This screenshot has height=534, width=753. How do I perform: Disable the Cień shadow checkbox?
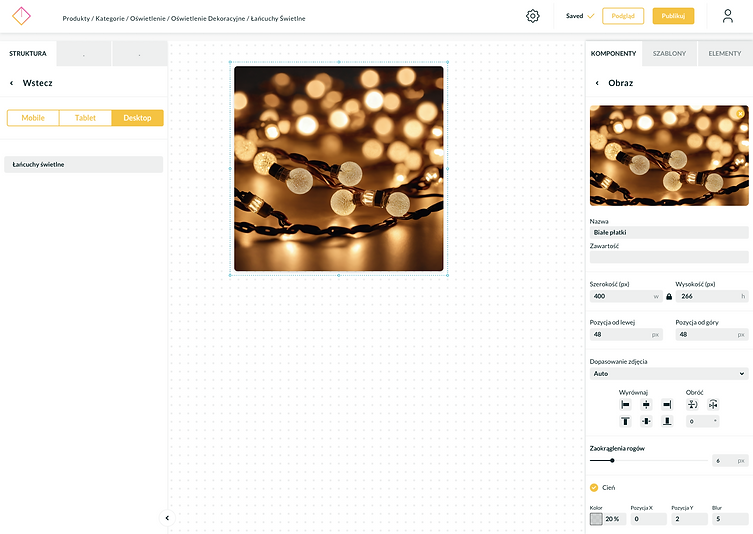pyautogui.click(x=594, y=487)
